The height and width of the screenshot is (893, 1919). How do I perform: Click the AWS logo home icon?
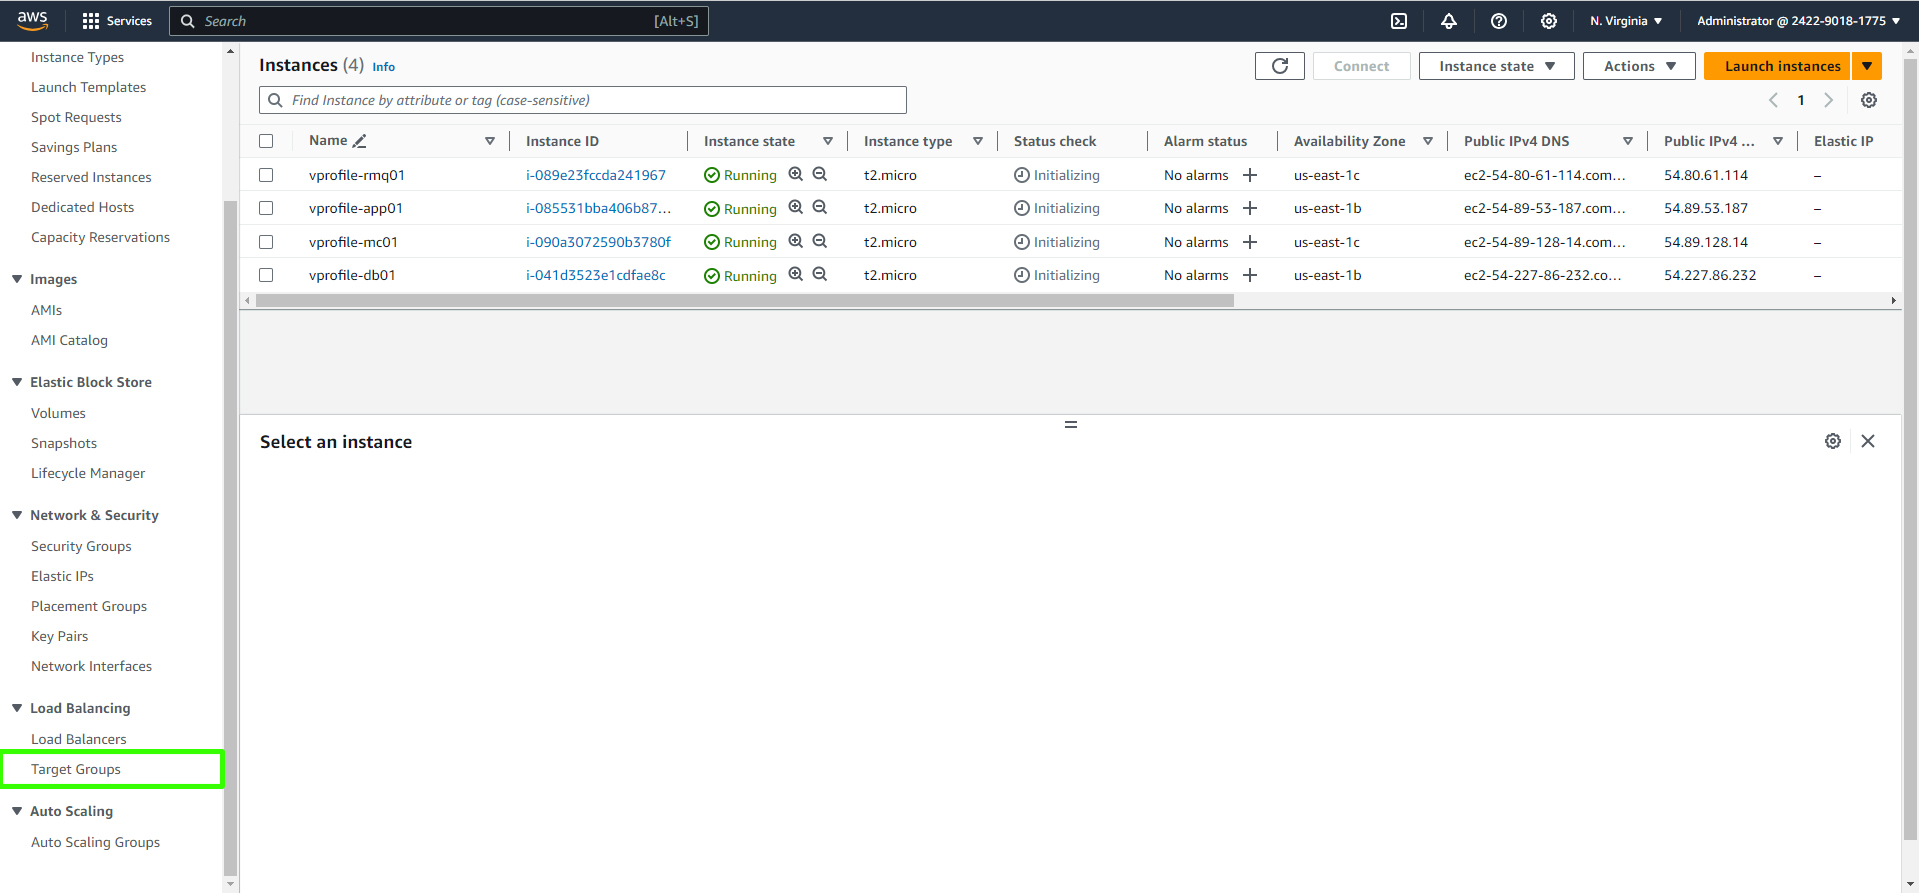33,20
